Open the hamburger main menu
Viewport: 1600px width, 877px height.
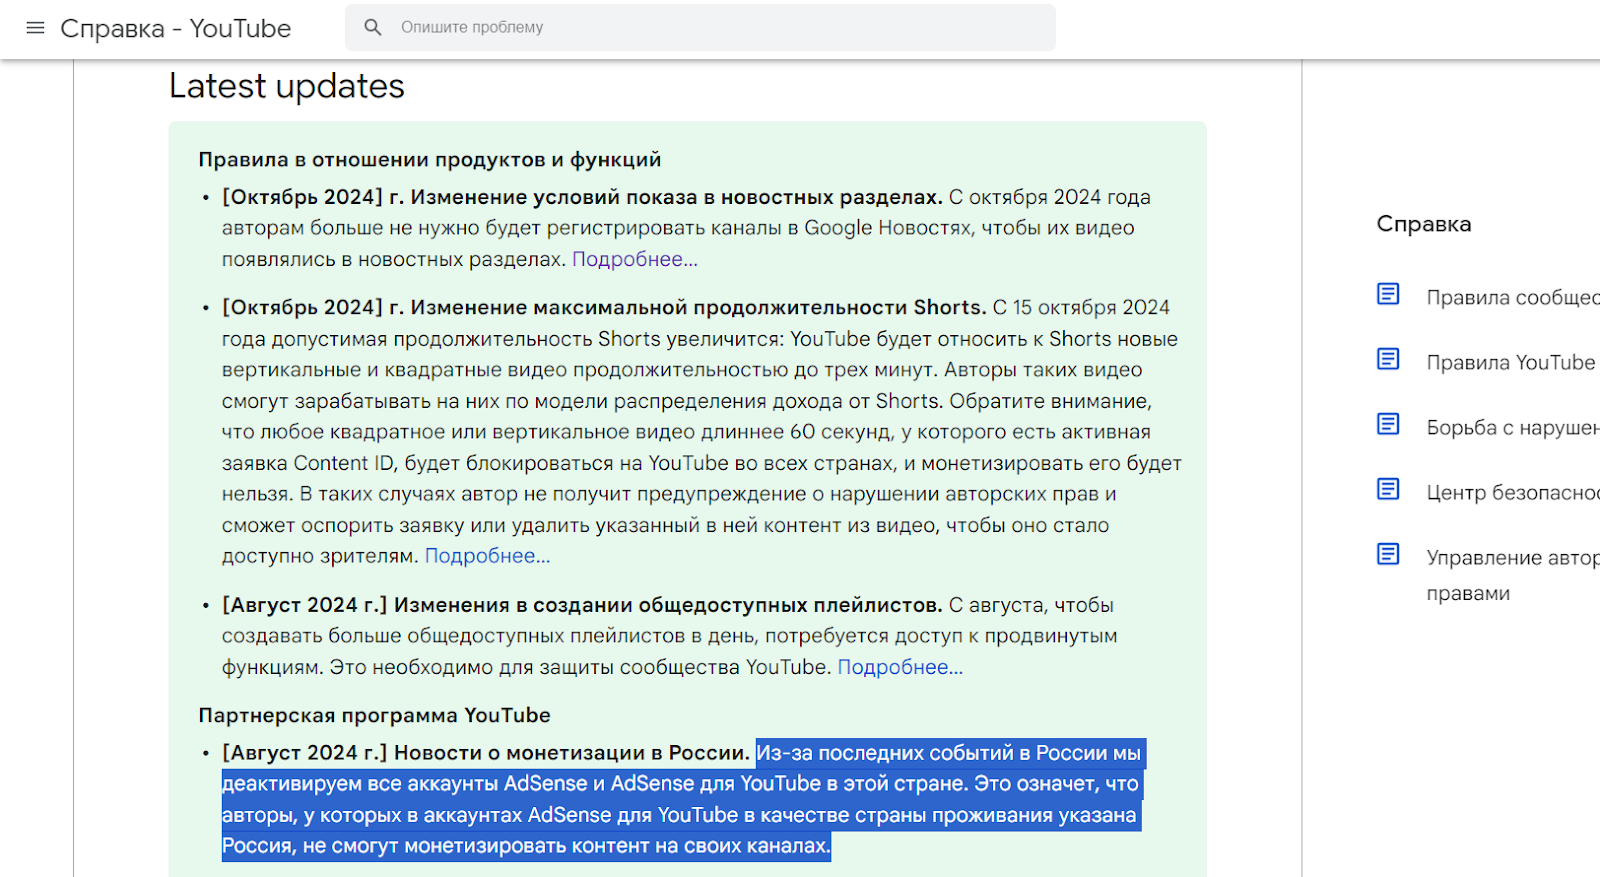35,28
